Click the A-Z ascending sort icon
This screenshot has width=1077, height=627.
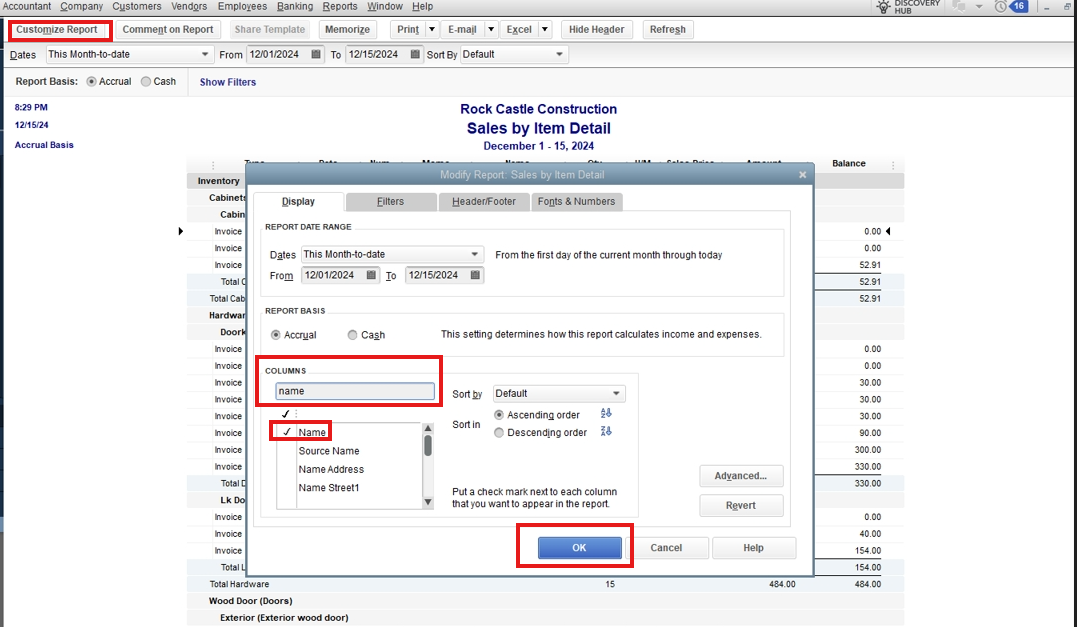coord(606,413)
